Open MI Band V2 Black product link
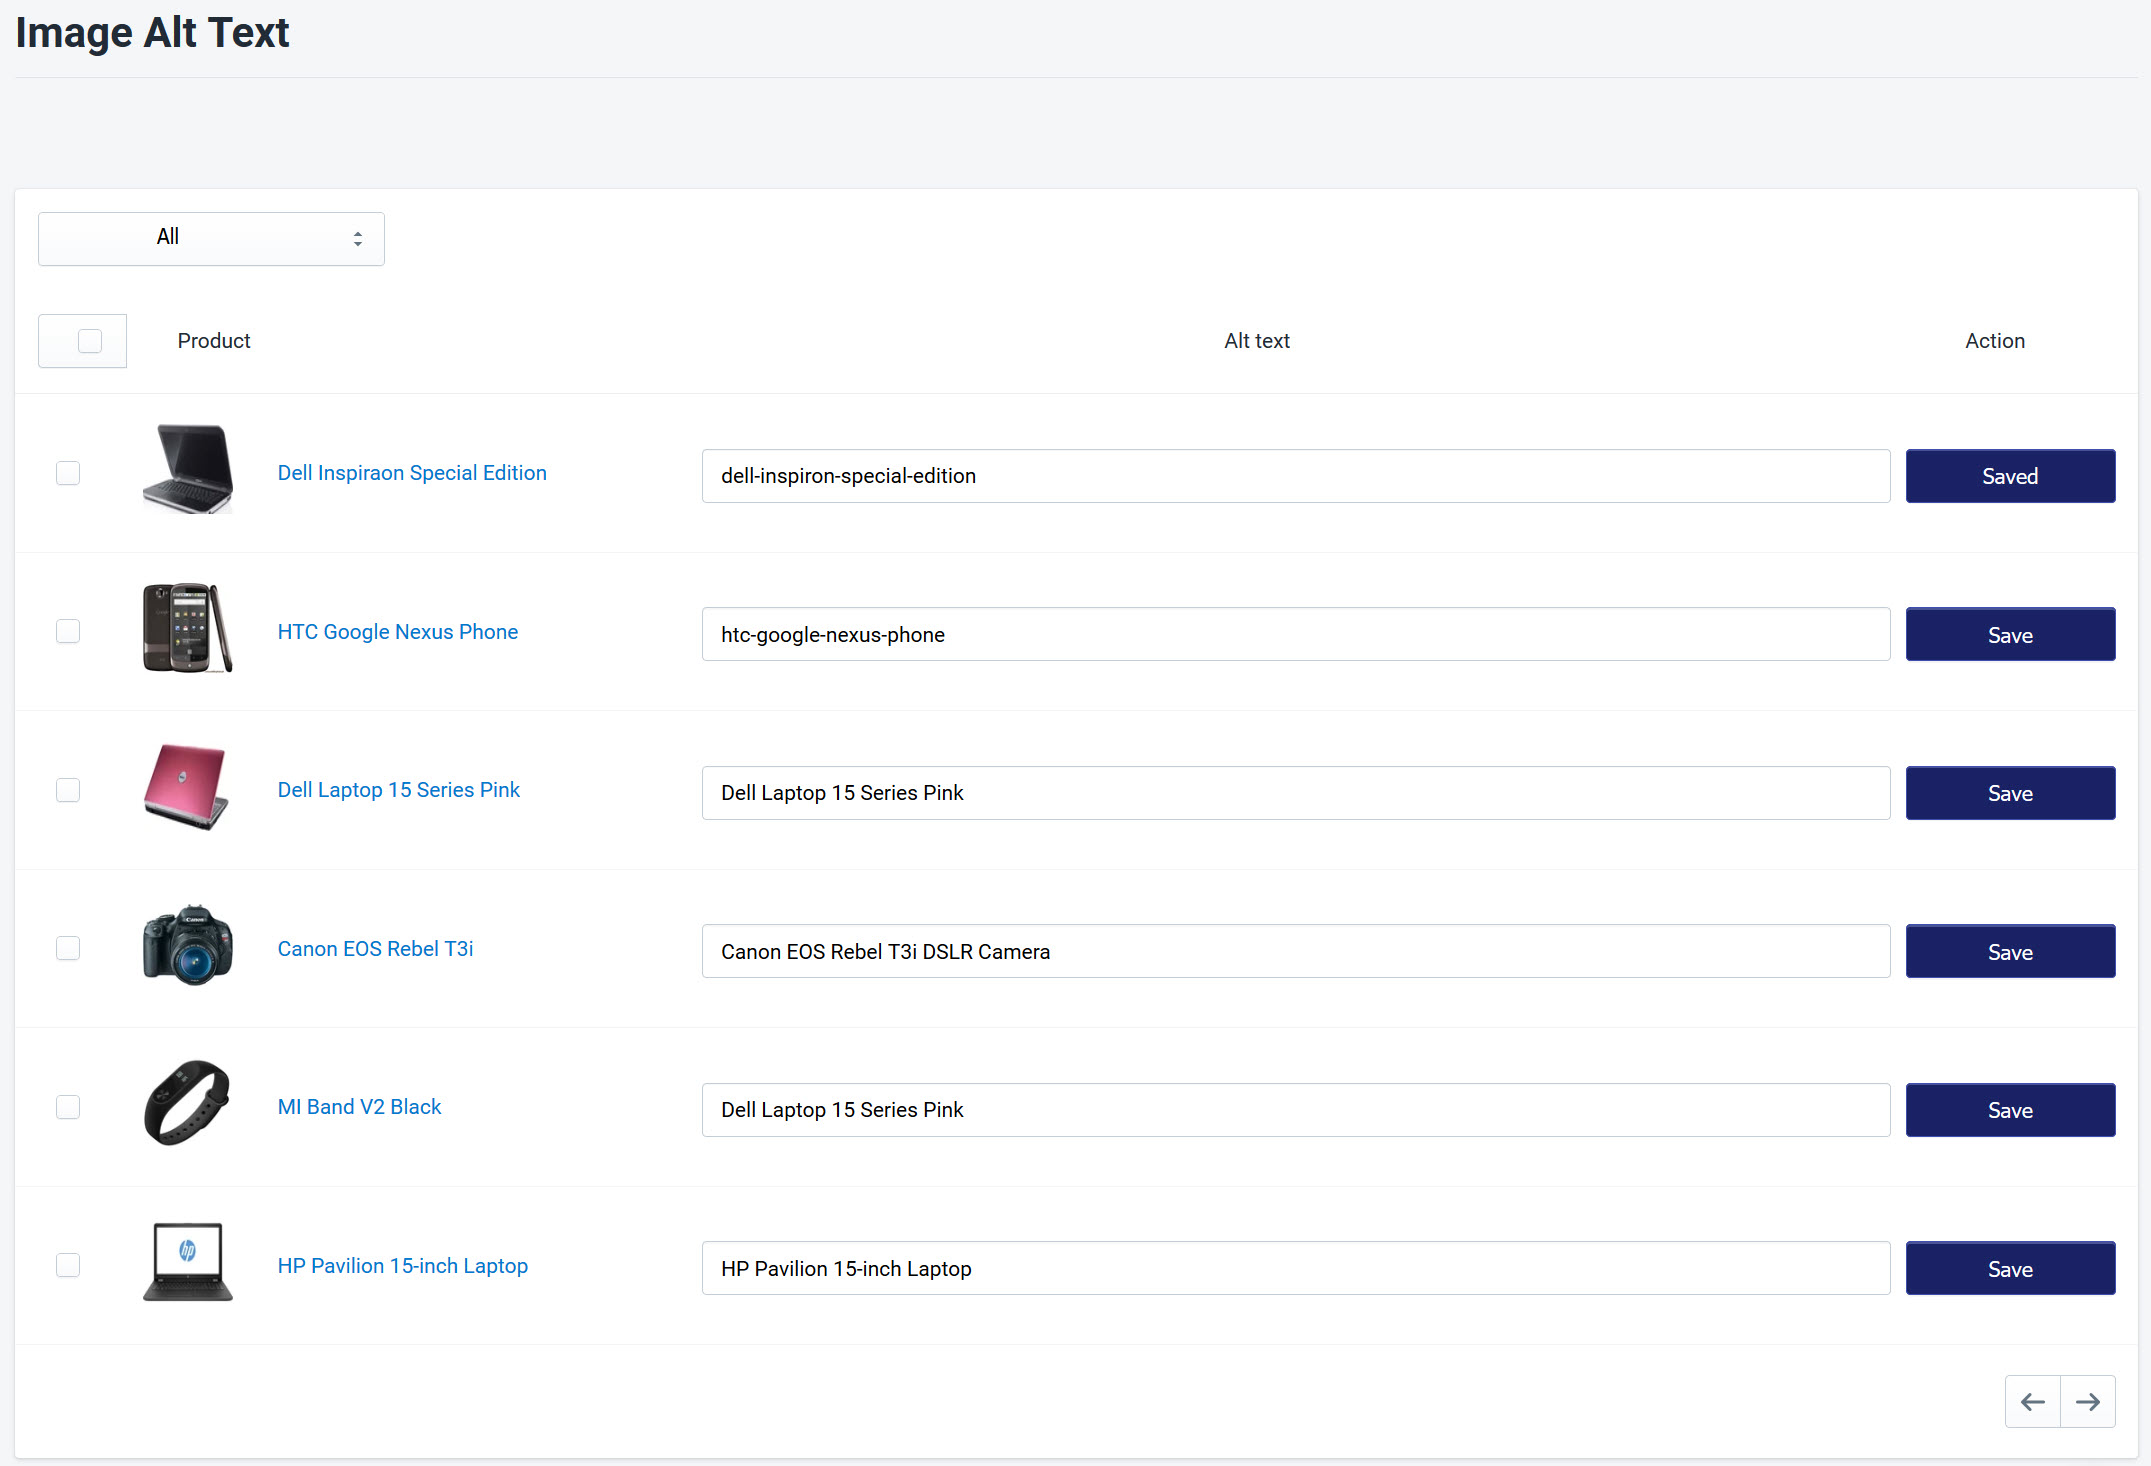 coord(359,1107)
